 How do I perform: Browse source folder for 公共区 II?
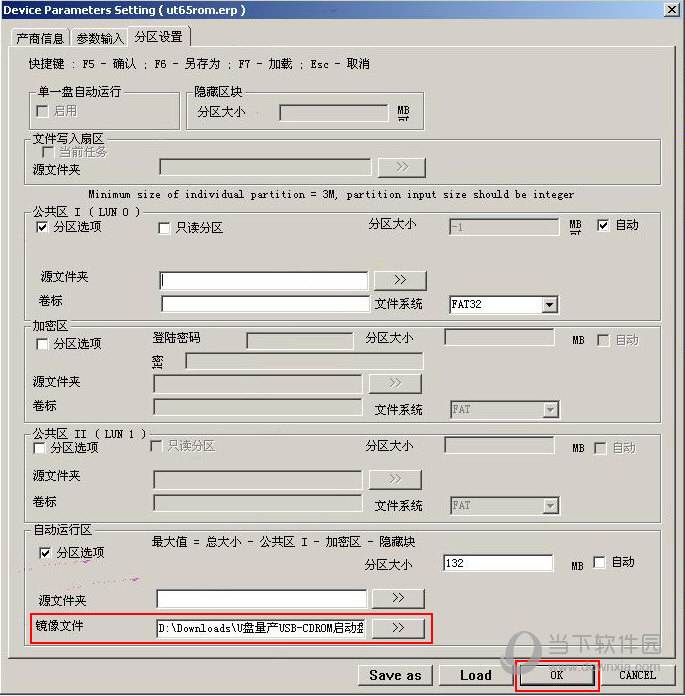click(x=395, y=479)
